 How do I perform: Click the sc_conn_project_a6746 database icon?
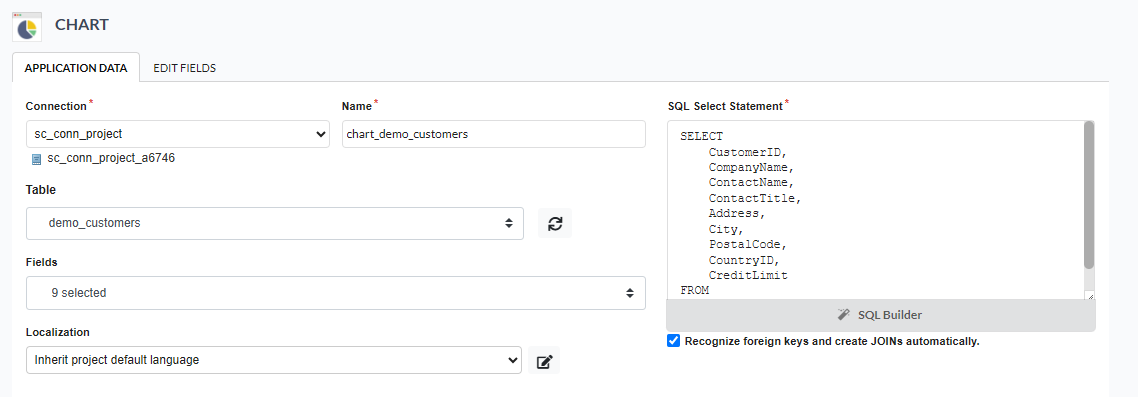pos(36,159)
